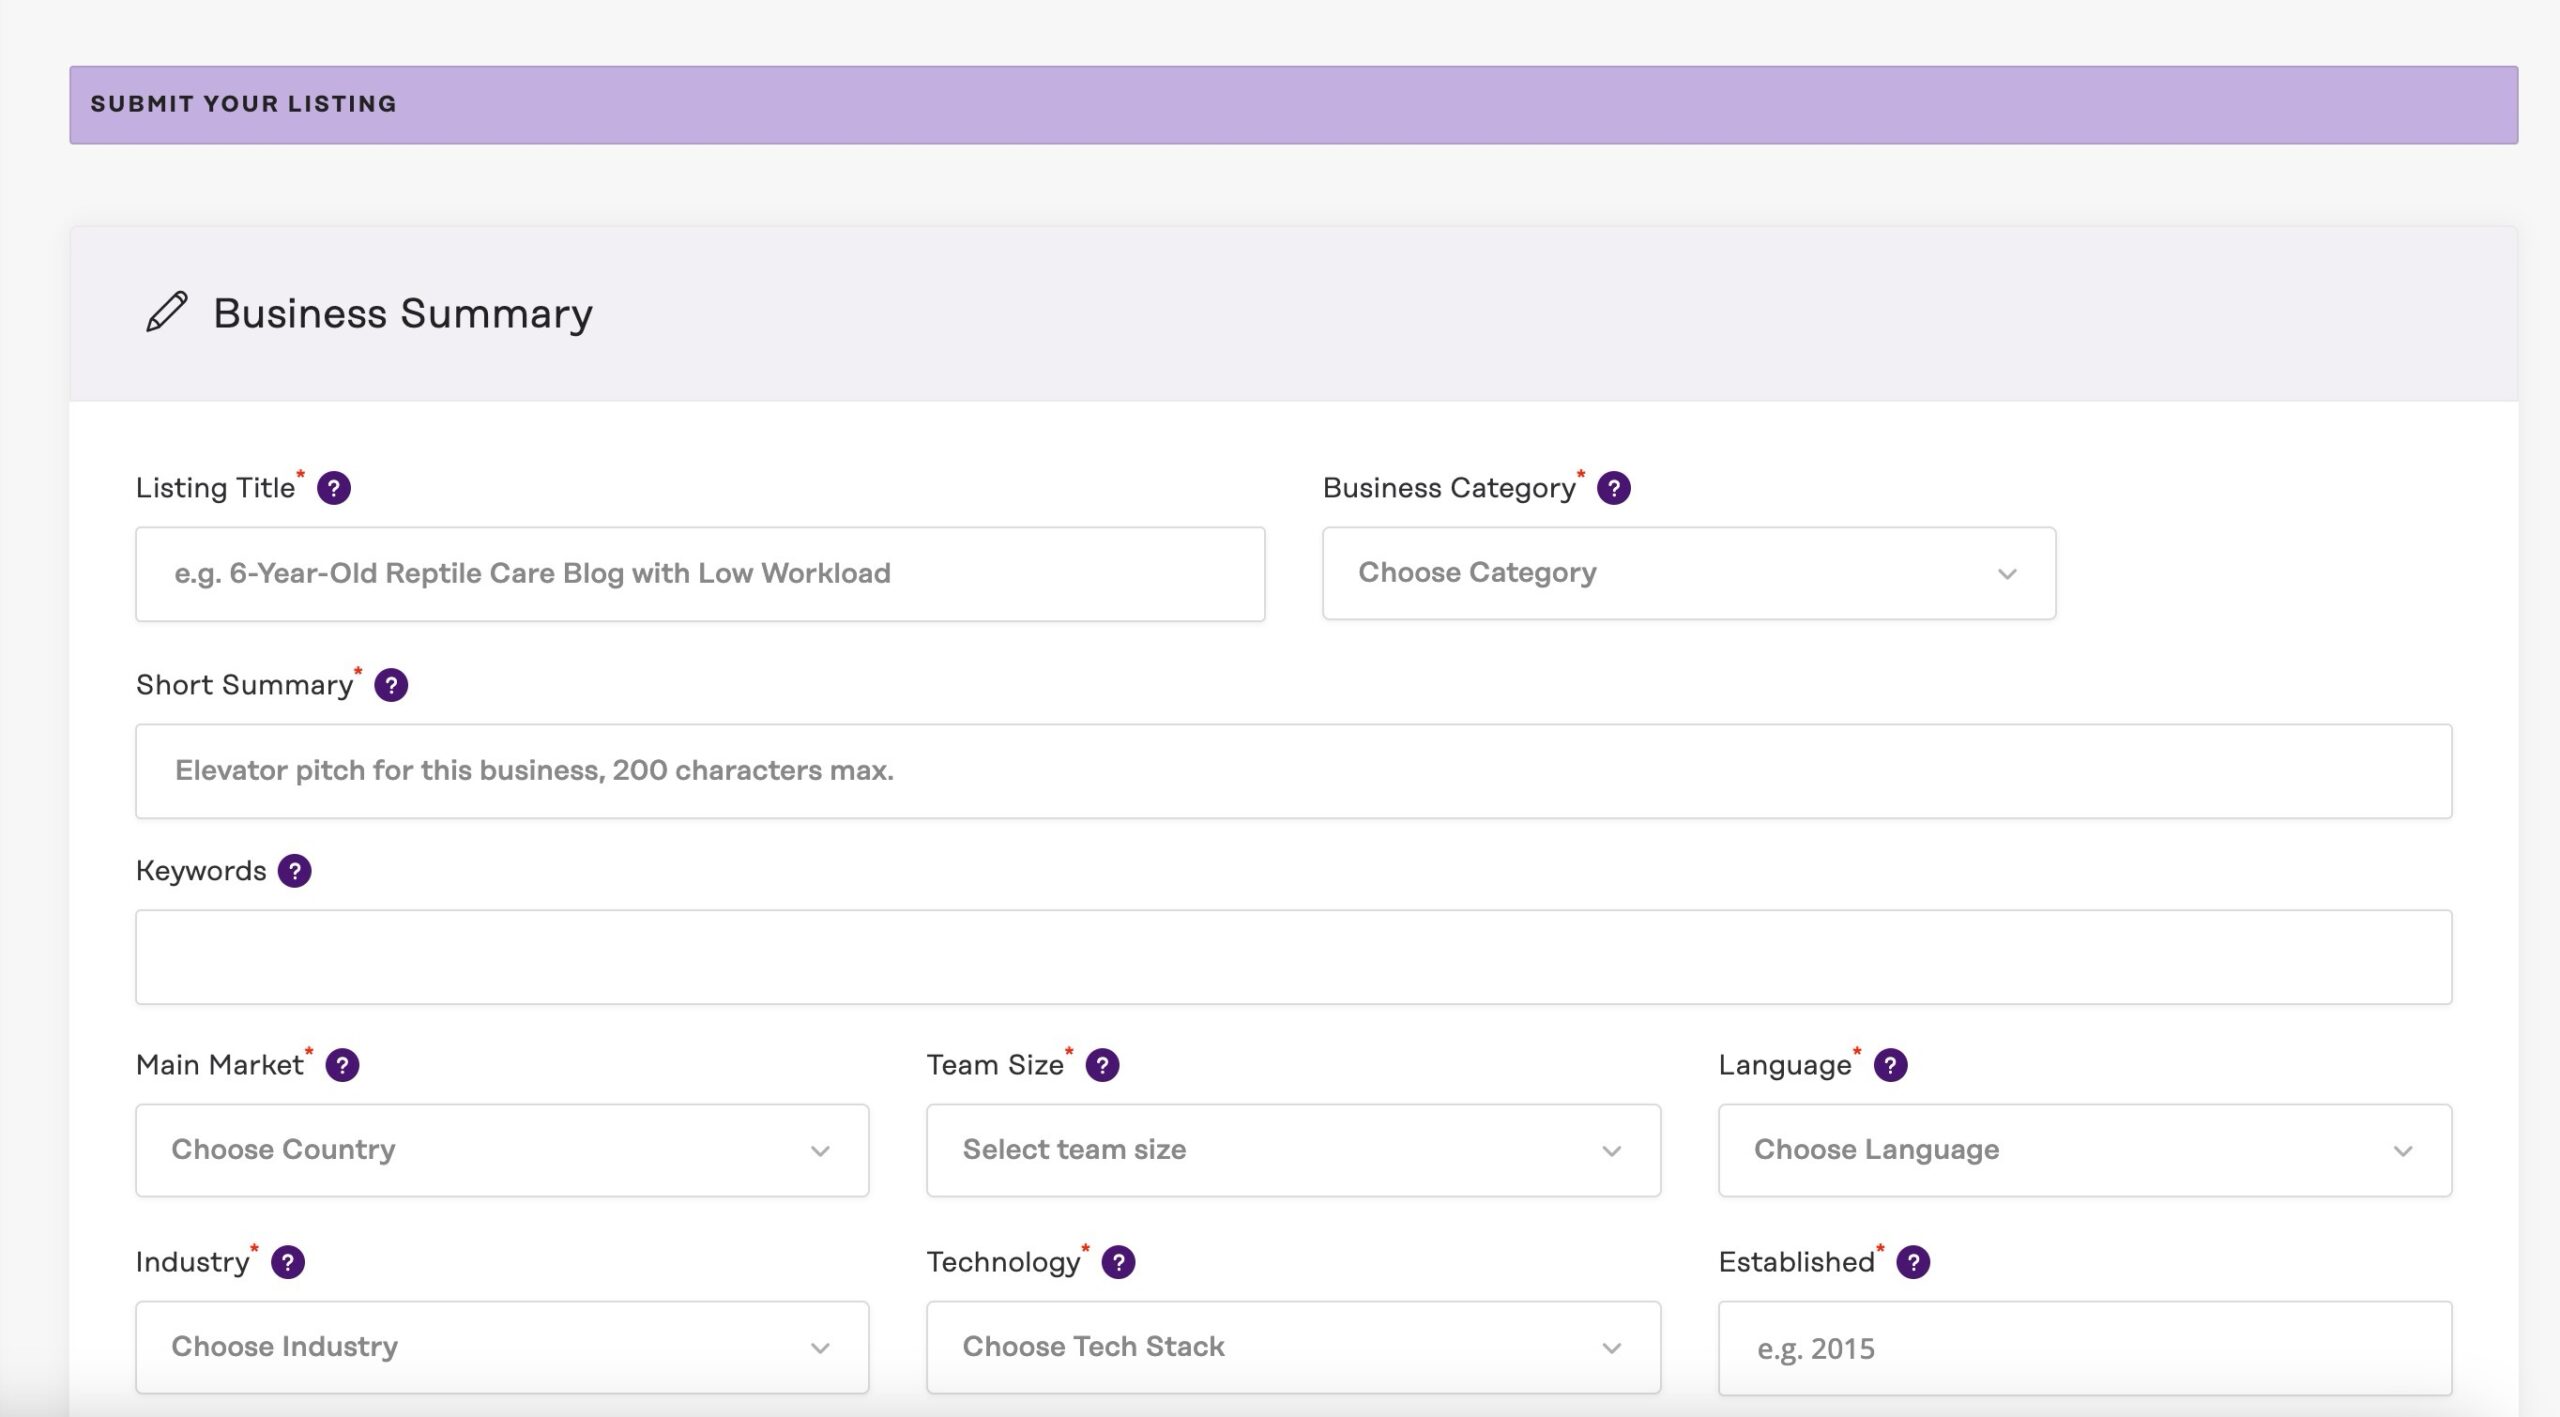Click the Industry label text

[193, 1262]
